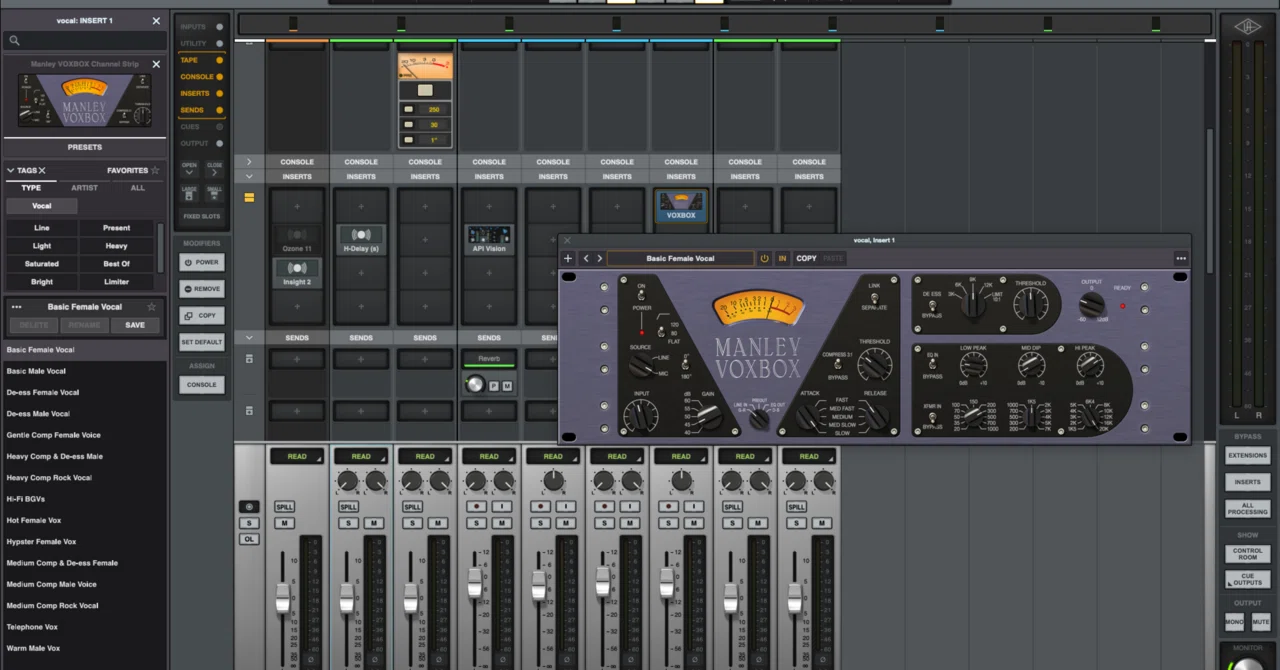This screenshot has height=670, width=1280.
Task: Click the Universal Audio logo
Action: (1247, 27)
